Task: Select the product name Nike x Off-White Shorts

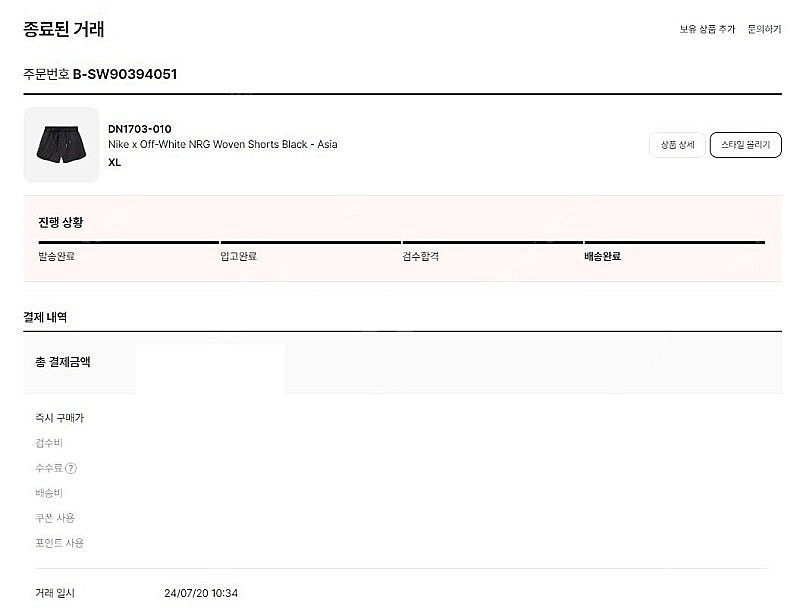Action: [222, 144]
